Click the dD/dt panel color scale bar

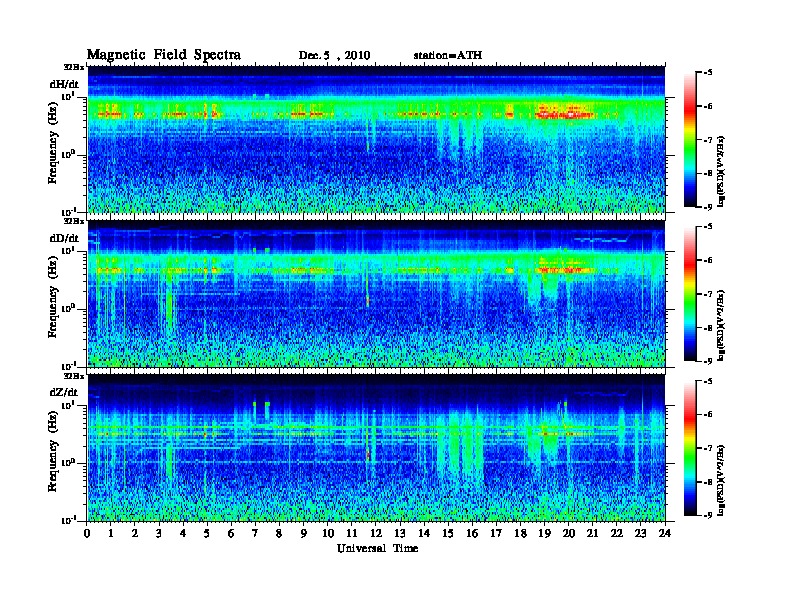point(690,294)
